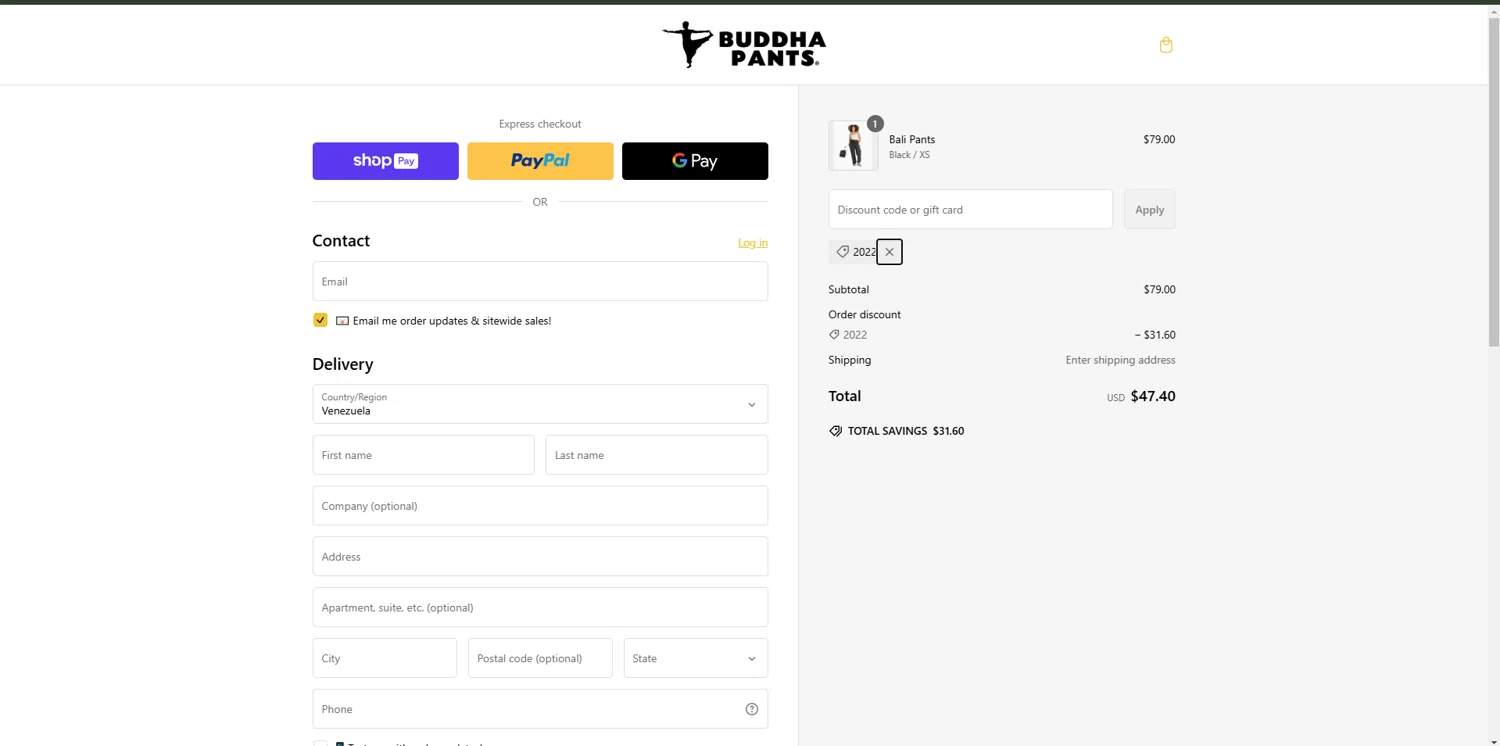Click the Subtotal $79.00 amount
1500x746 pixels.
click(1159, 289)
